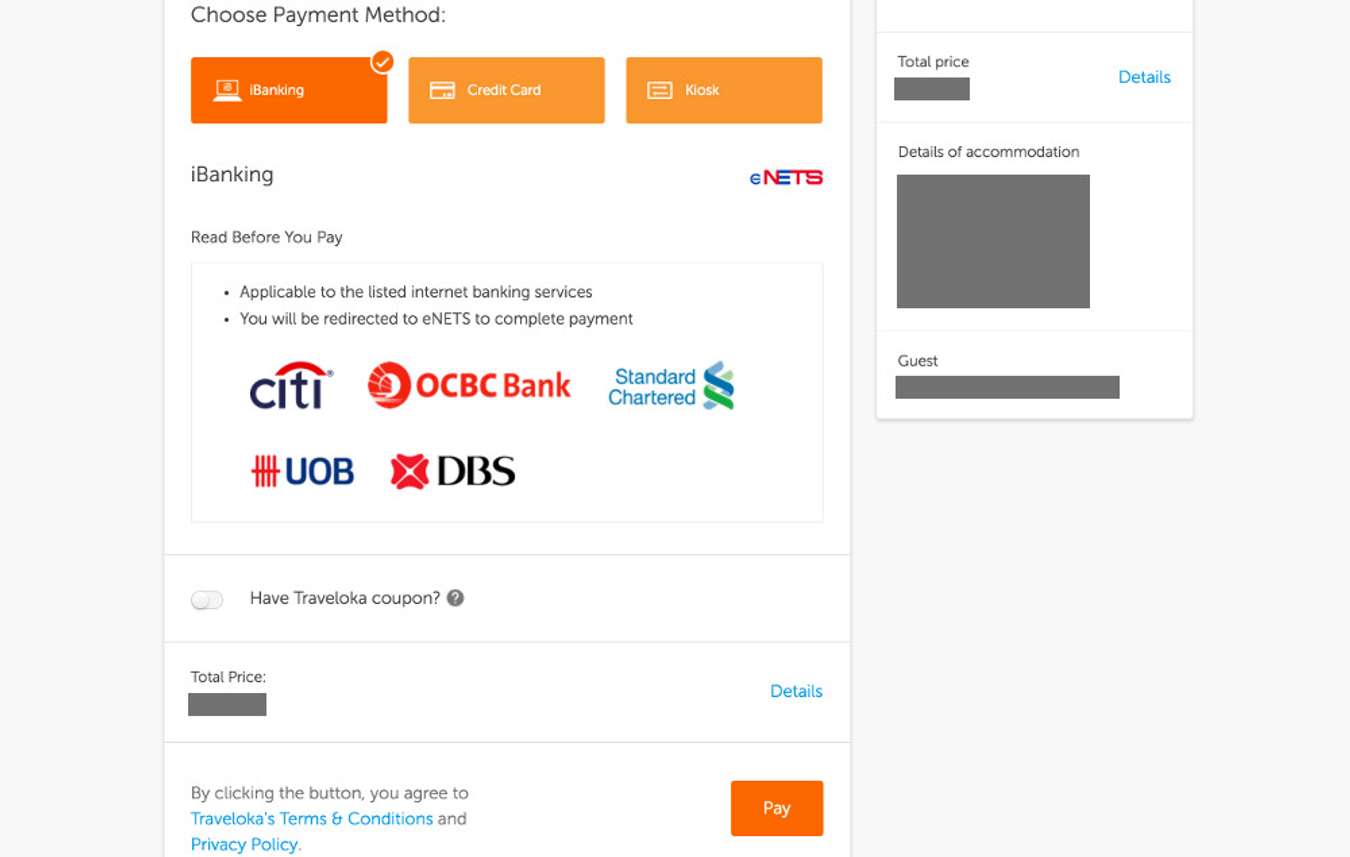Viewport: 1350px width, 857px height.
Task: Pick the DBS bank logo
Action: click(x=452, y=470)
